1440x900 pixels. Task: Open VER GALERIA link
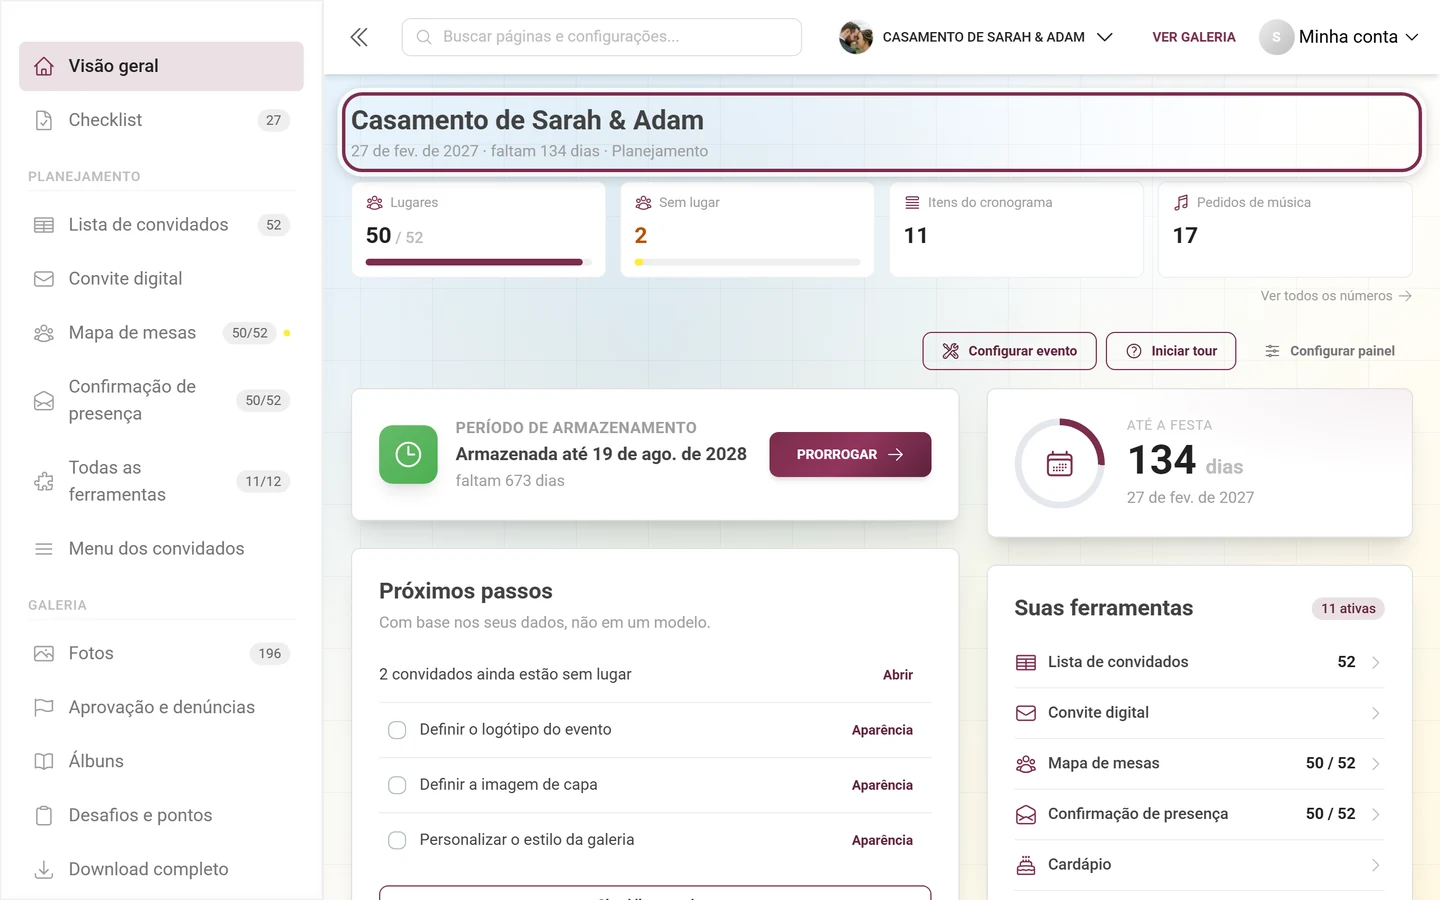[x=1194, y=37]
